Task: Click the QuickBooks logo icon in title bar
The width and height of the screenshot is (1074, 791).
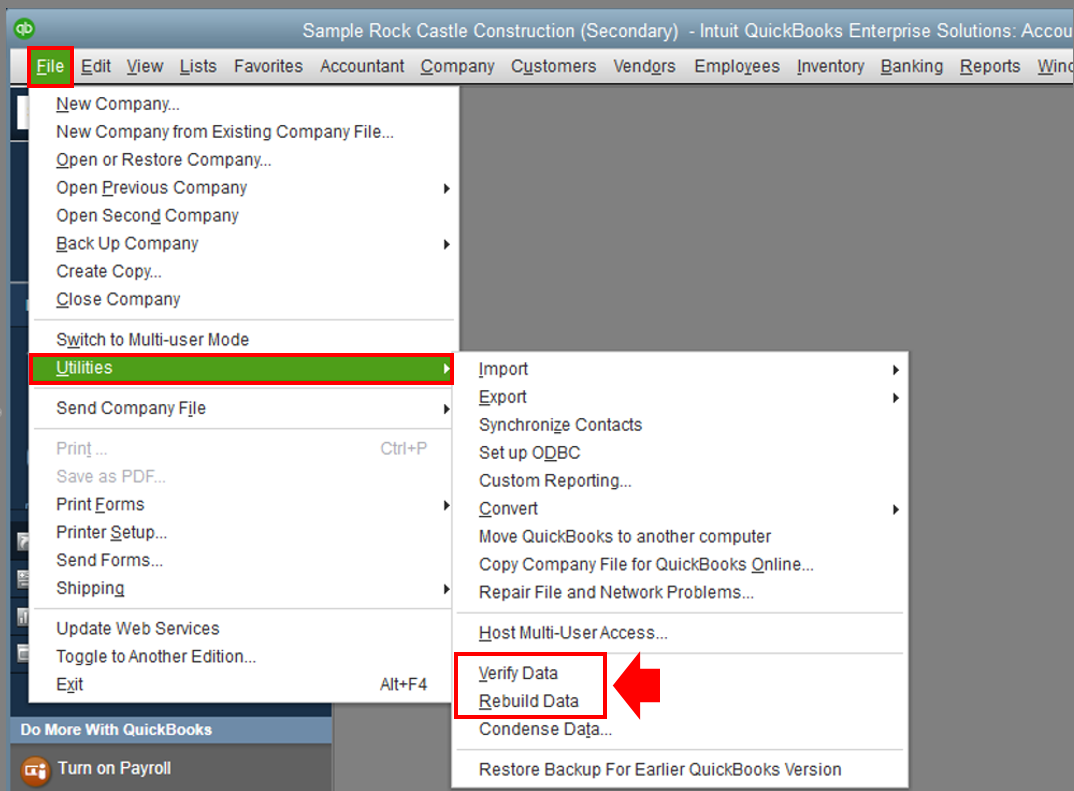Action: click(24, 29)
